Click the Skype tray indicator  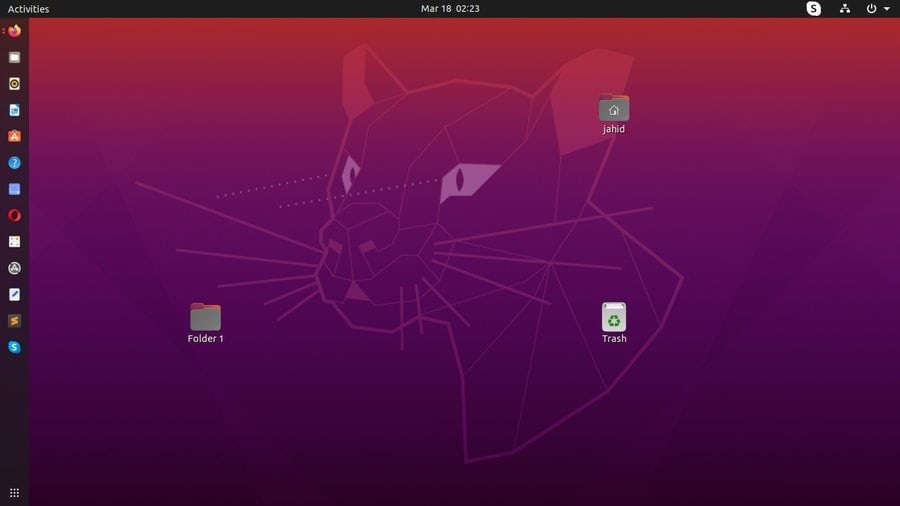[x=813, y=9]
